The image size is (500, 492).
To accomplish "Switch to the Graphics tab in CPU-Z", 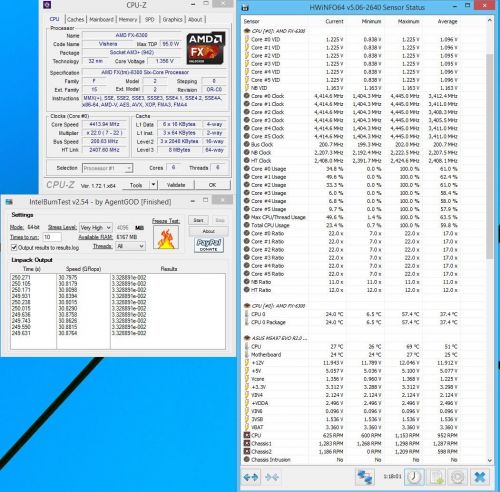I will [x=172, y=19].
